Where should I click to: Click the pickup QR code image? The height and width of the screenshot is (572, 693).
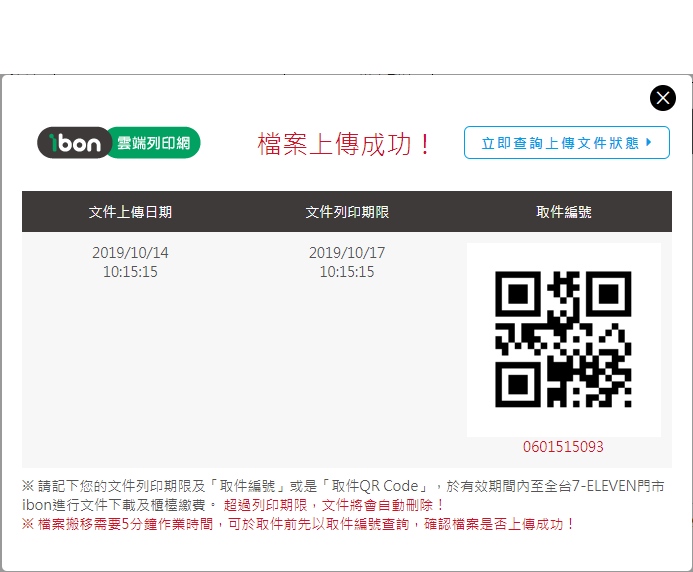(563, 339)
